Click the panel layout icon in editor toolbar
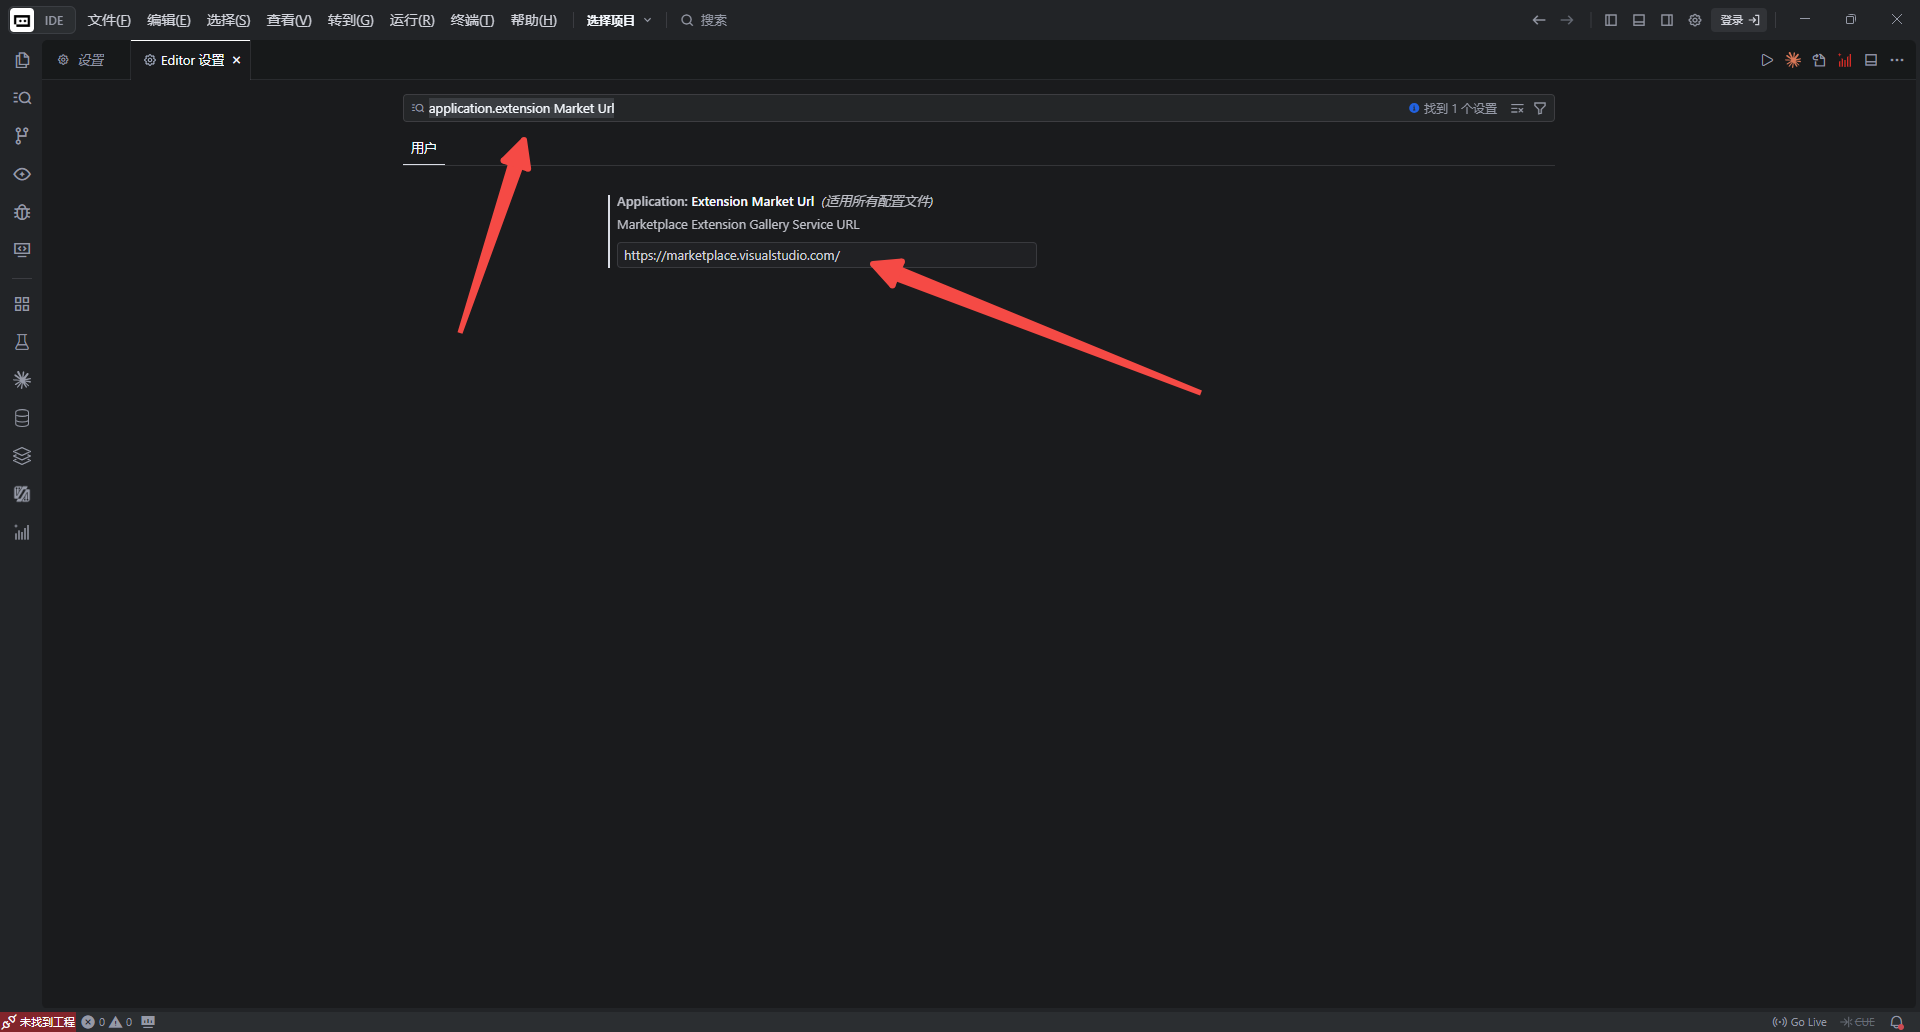This screenshot has height=1032, width=1920. [x=1871, y=60]
